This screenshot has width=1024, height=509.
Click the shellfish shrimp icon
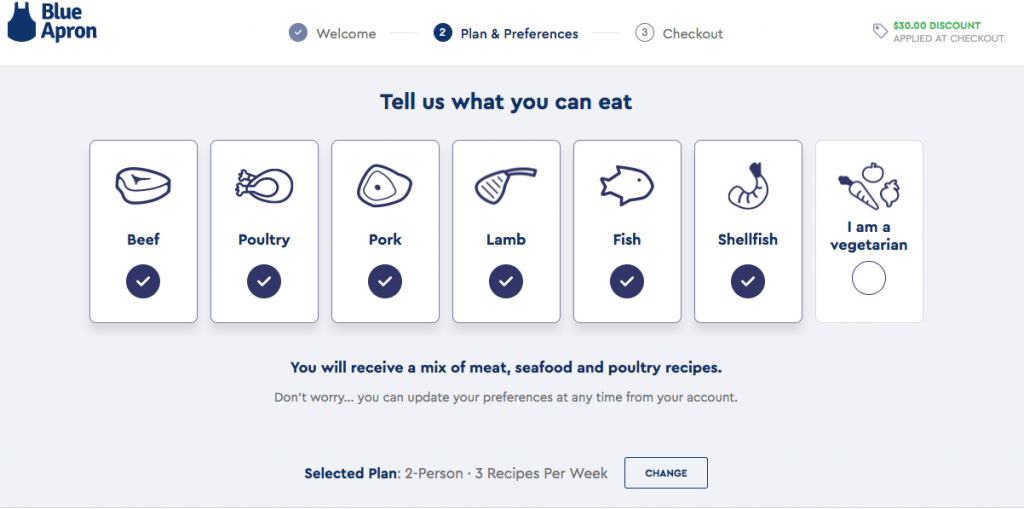tap(748, 186)
